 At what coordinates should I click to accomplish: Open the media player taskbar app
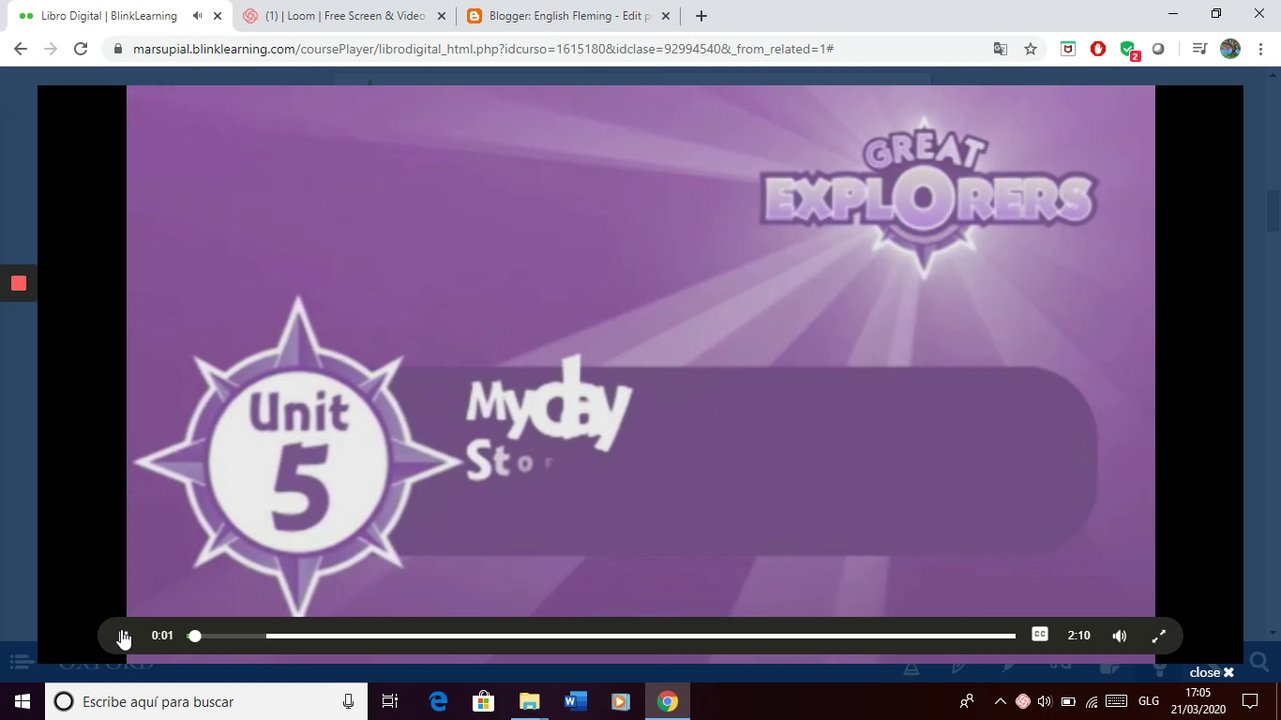coord(620,701)
